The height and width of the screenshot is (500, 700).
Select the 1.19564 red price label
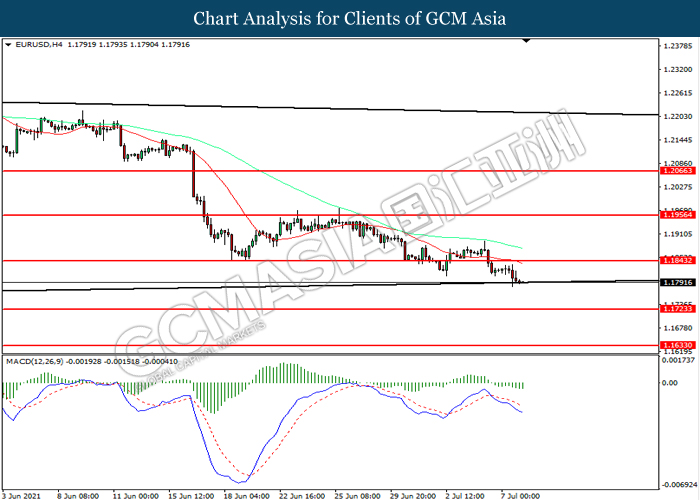[x=678, y=215]
